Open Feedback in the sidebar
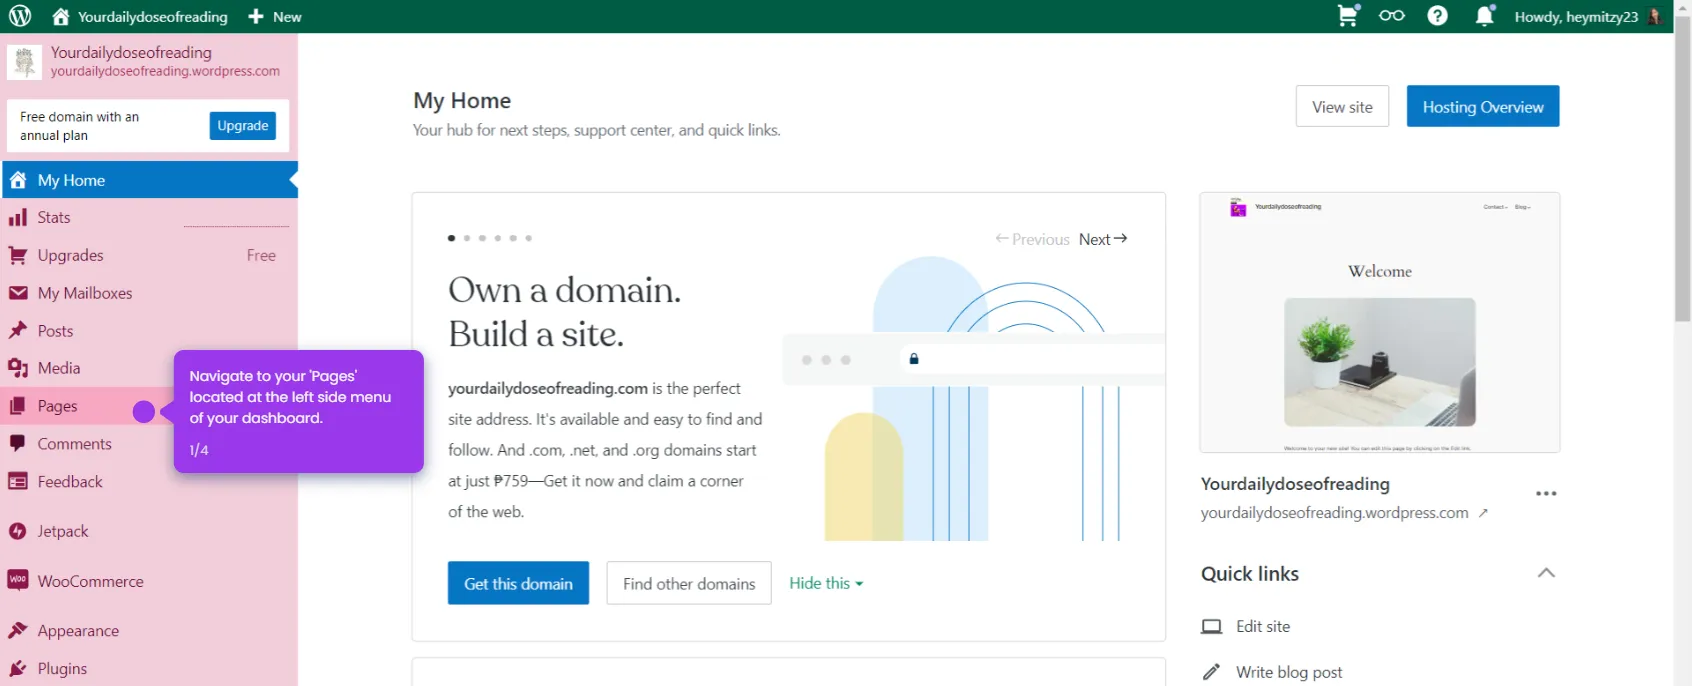This screenshot has height=686, width=1692. tap(147, 482)
